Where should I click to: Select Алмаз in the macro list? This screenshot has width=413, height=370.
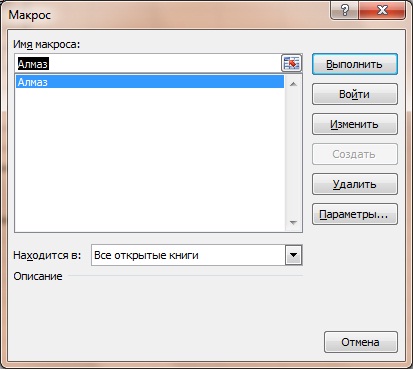point(150,82)
